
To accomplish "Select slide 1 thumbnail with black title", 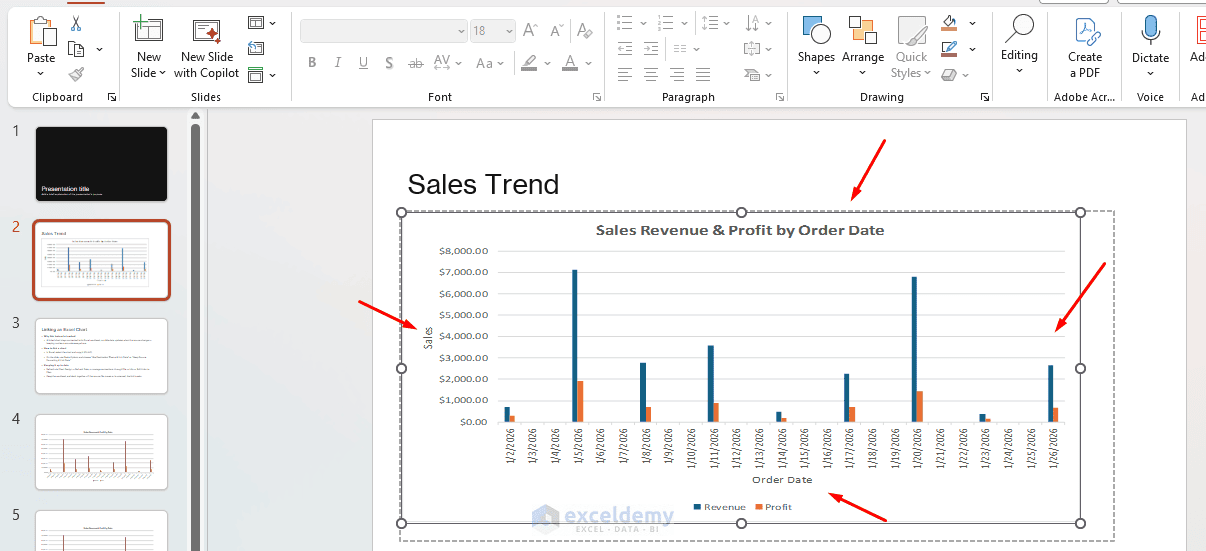I will [101, 164].
